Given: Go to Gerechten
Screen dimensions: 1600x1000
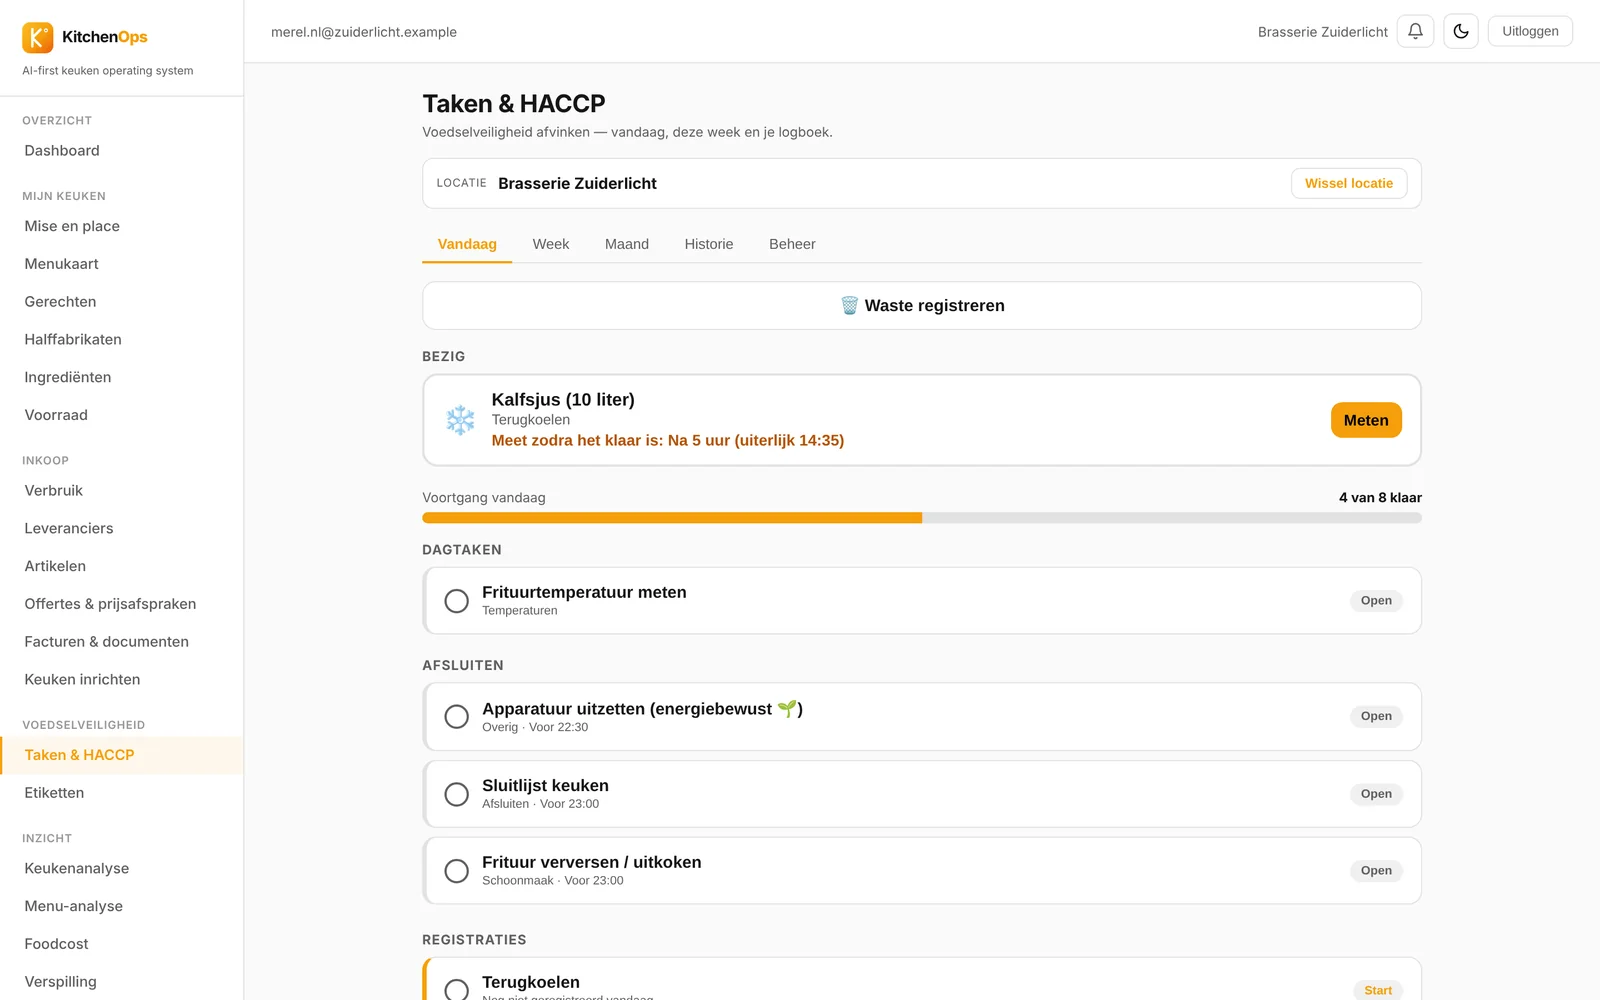Looking at the screenshot, I should click(x=60, y=302).
